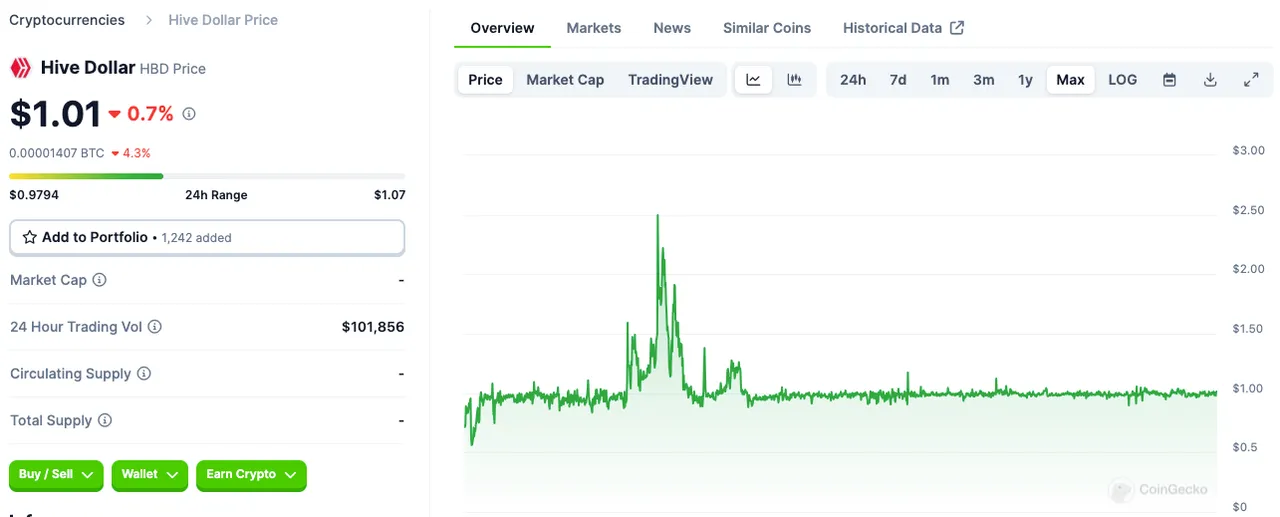This screenshot has height=517, width=1280.
Task: Click the $101,856 trading volume value
Action: point(373,327)
